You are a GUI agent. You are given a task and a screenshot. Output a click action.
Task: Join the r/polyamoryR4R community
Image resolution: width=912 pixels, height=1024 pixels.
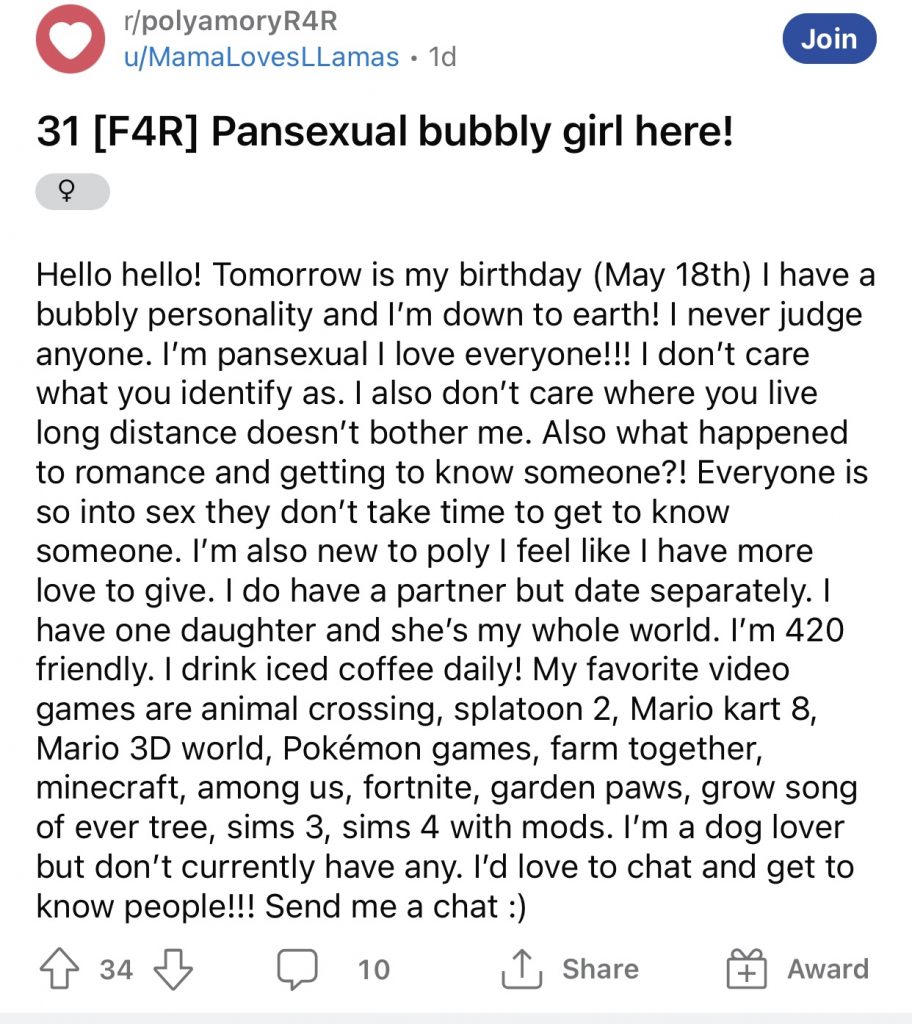click(830, 39)
